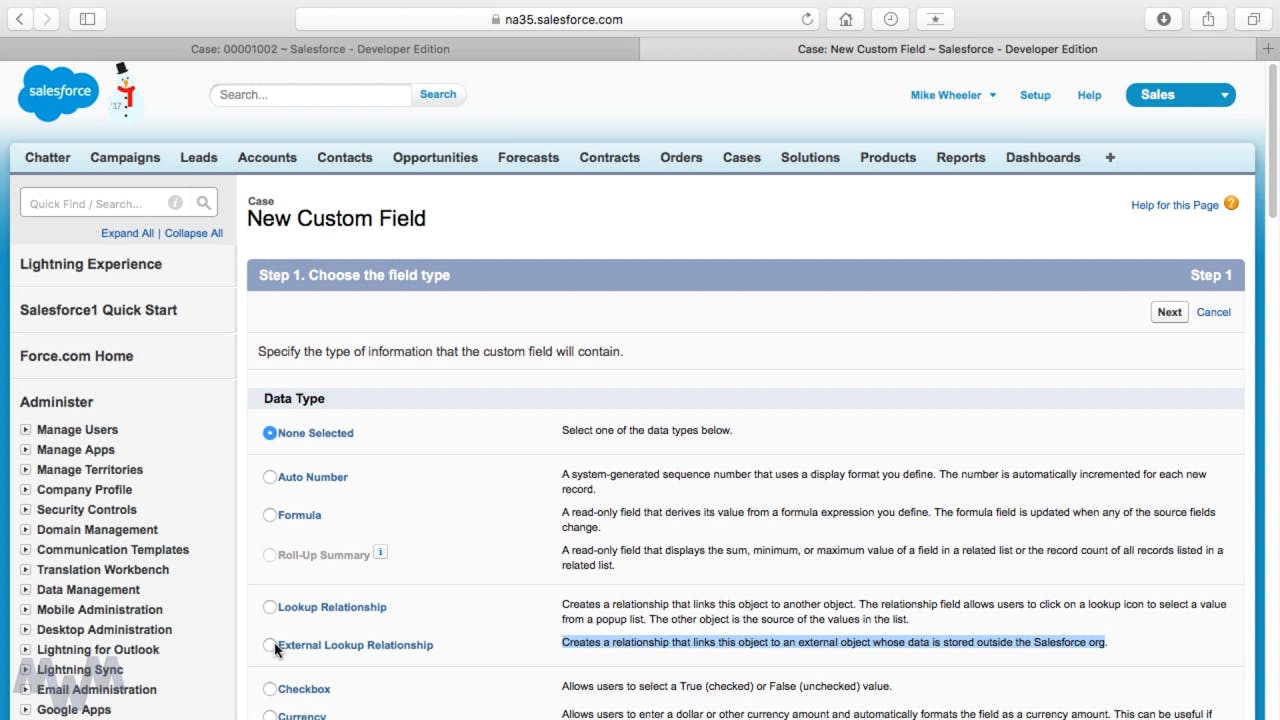The width and height of the screenshot is (1280, 720).
Task: Open the Dashboards tab
Action: click(x=1043, y=157)
